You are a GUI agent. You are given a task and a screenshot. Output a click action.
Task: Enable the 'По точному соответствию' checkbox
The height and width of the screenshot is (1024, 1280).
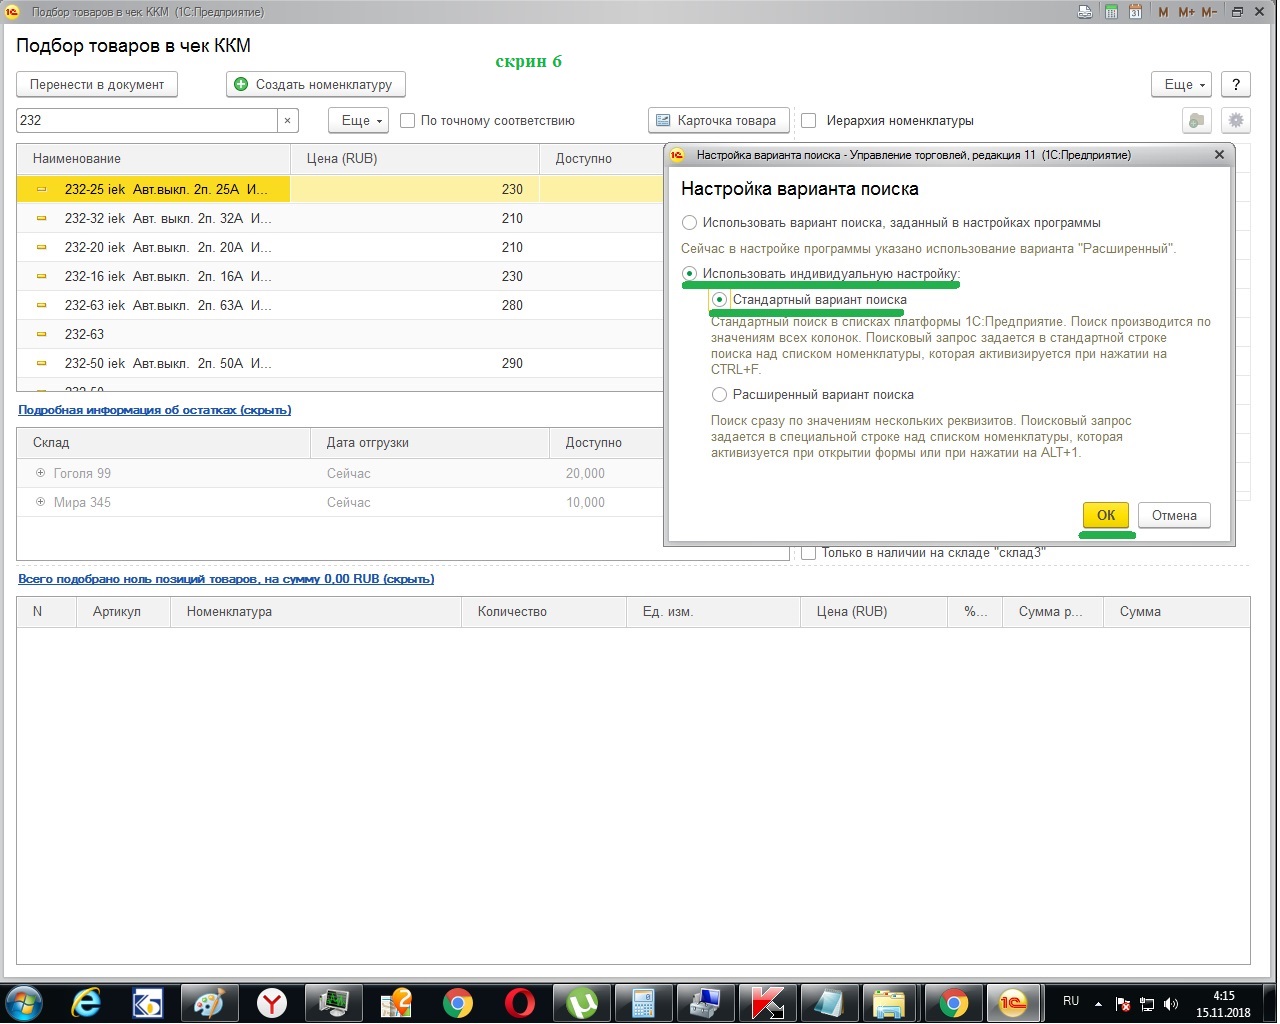coord(408,121)
